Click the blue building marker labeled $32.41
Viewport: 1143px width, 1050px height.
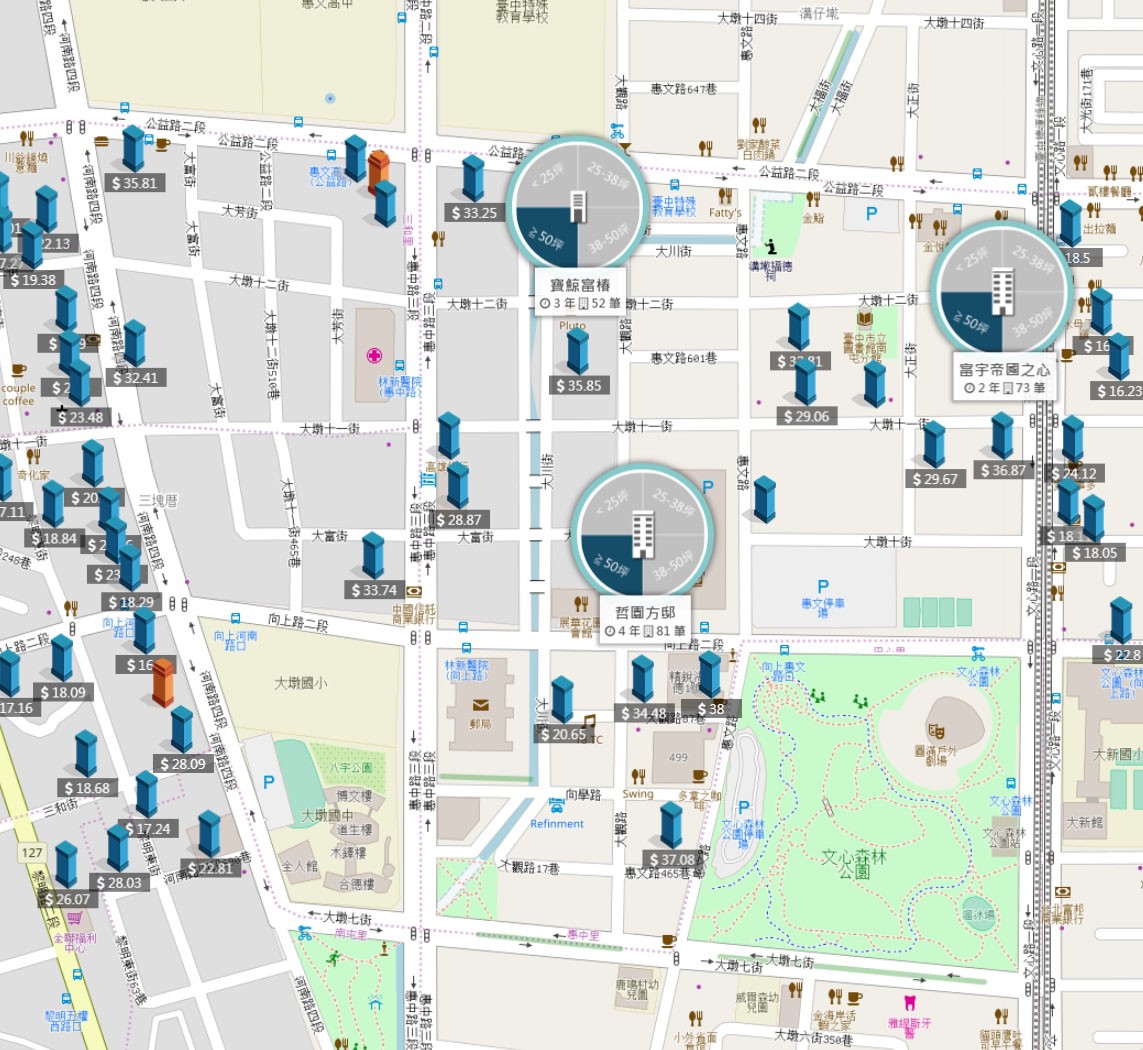[135, 343]
